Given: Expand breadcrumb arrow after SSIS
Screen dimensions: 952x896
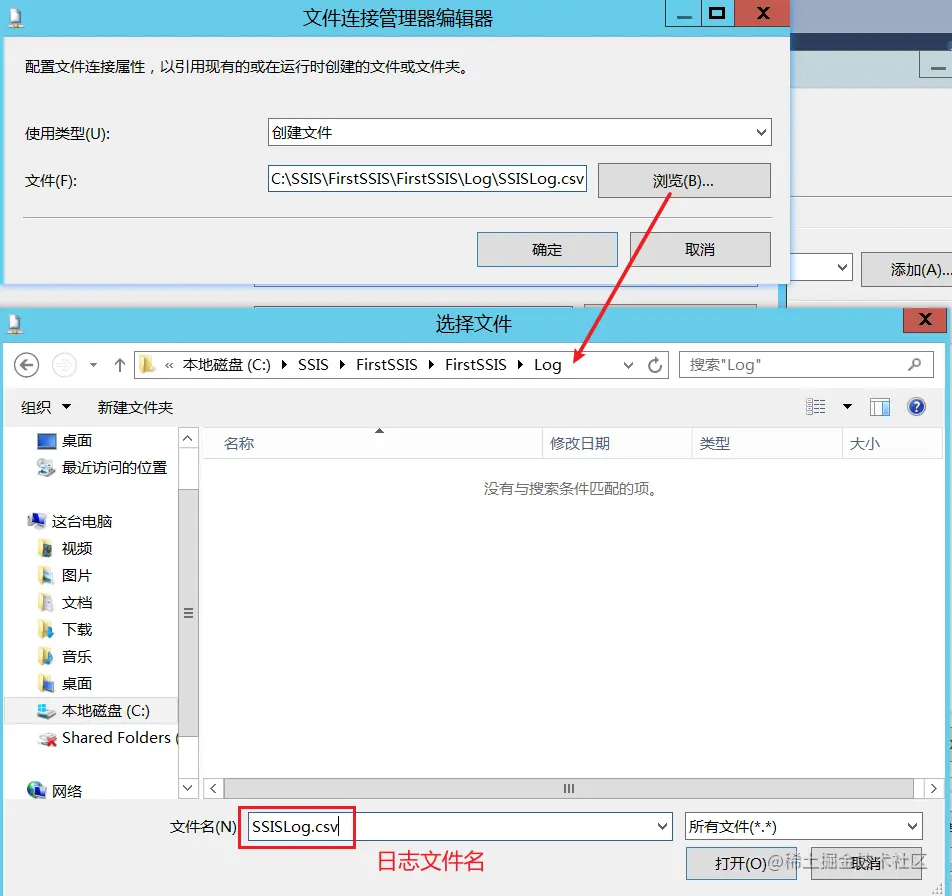Looking at the screenshot, I should click(x=342, y=365).
